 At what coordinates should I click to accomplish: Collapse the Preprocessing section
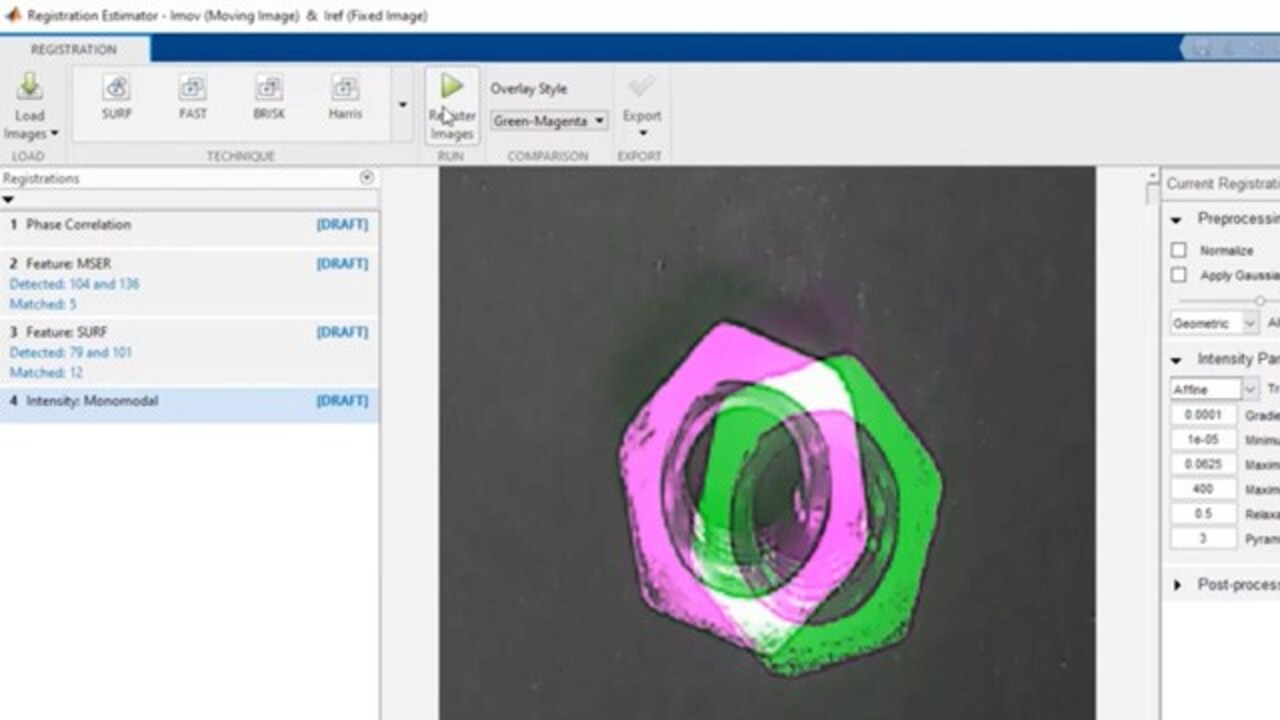[x=1177, y=219]
